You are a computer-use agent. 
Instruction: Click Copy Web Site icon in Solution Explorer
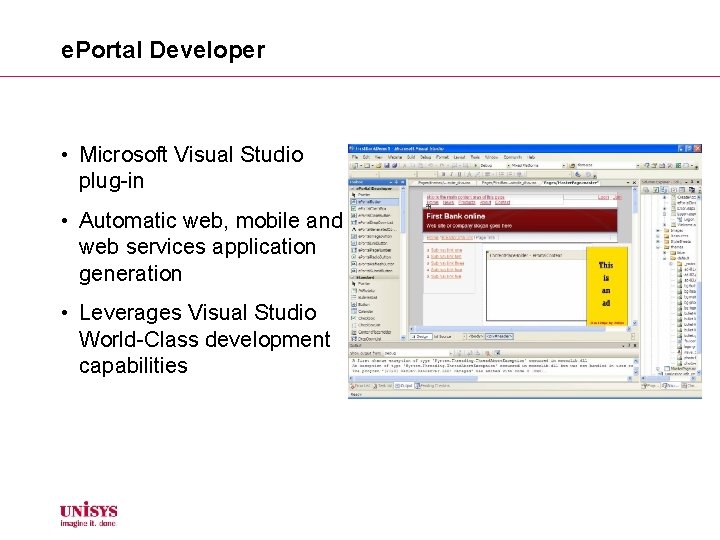692,190
